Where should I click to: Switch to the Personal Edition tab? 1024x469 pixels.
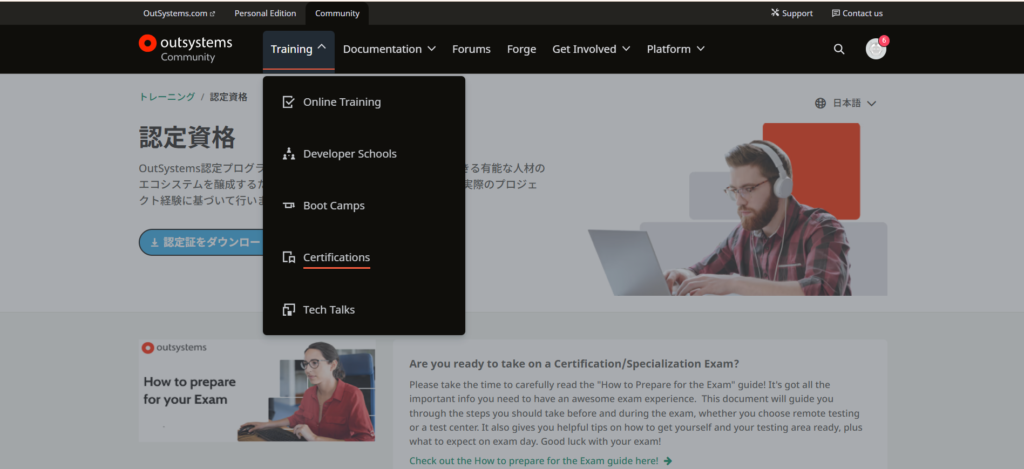264,13
